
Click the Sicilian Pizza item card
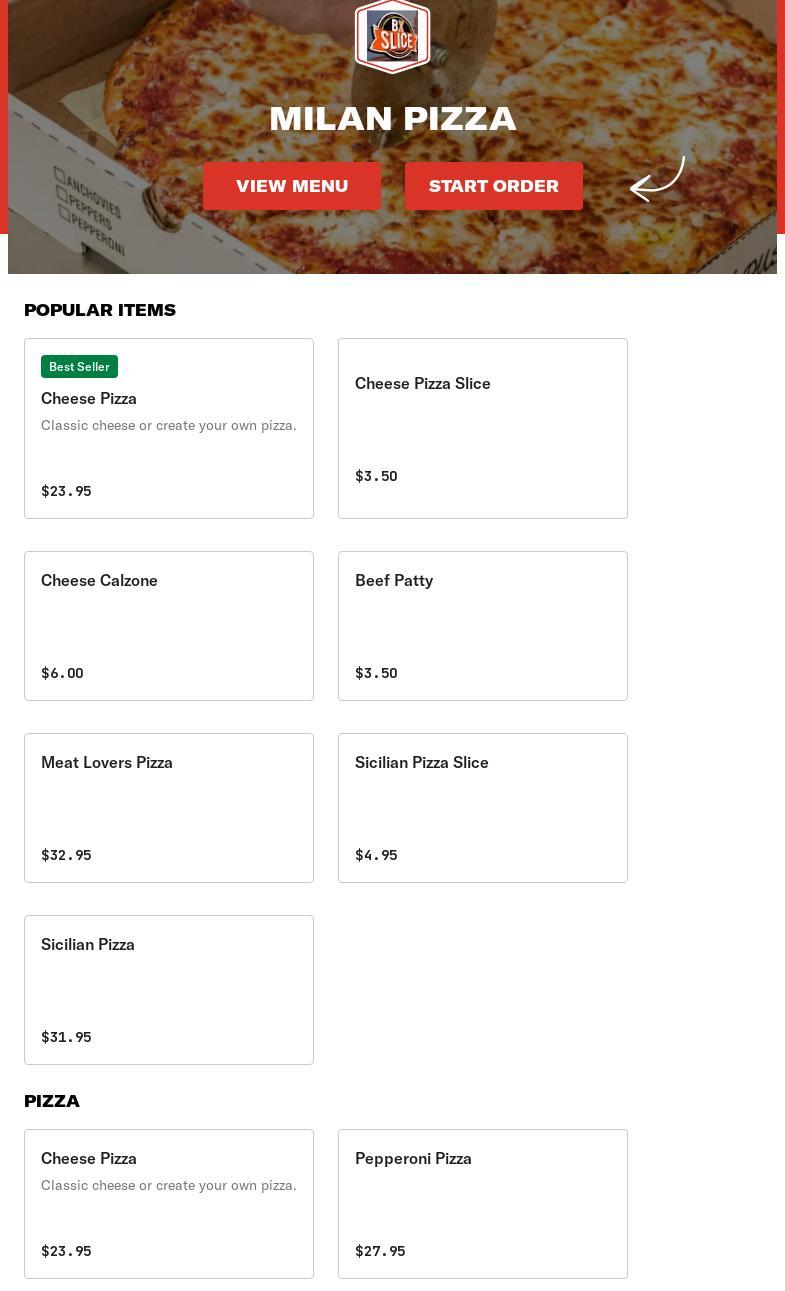click(x=169, y=990)
